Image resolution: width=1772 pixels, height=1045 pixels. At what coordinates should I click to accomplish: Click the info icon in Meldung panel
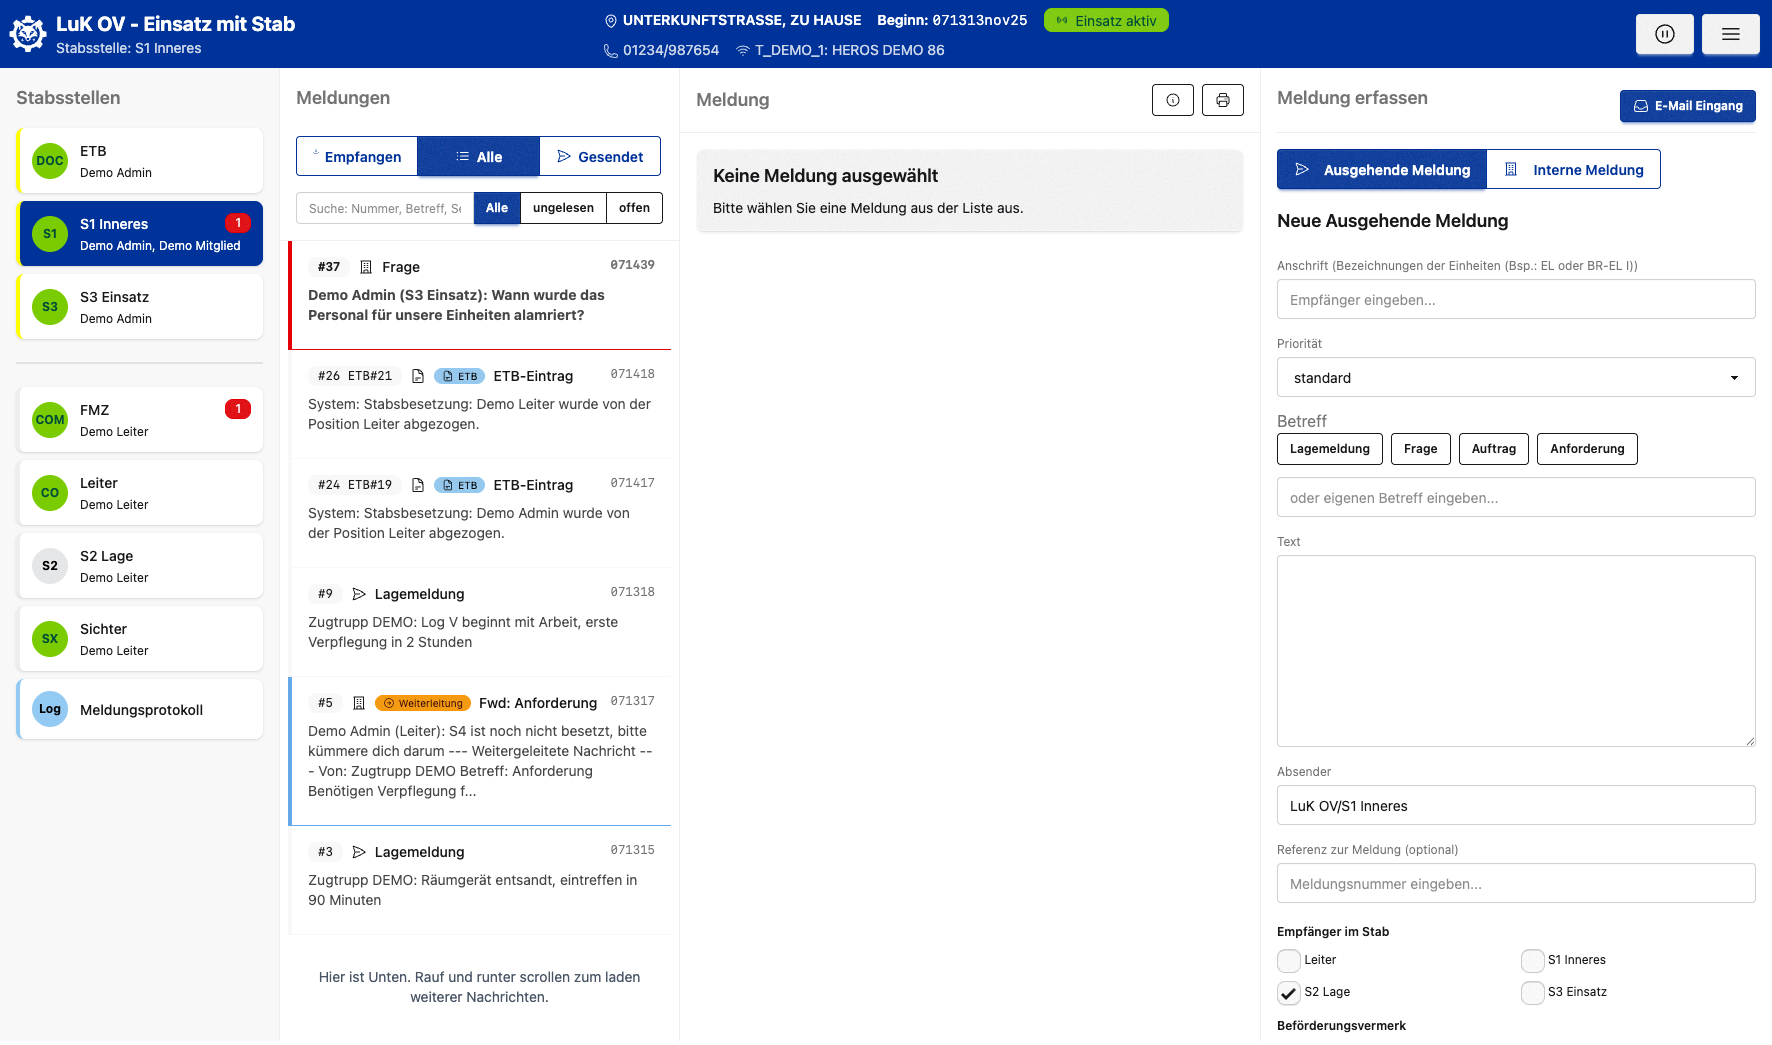pyautogui.click(x=1172, y=100)
